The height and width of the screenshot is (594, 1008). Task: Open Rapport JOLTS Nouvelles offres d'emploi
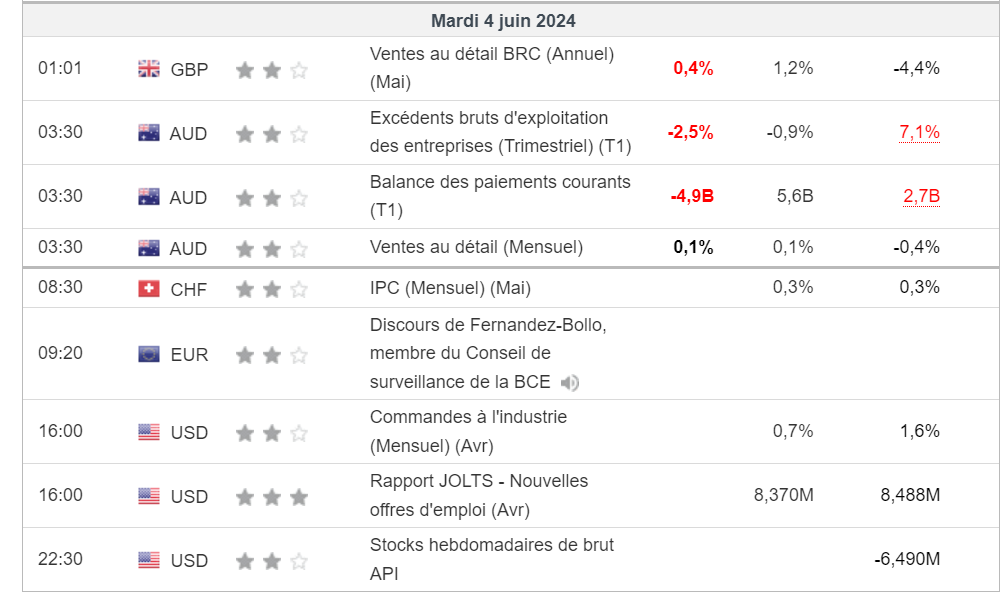(x=478, y=496)
